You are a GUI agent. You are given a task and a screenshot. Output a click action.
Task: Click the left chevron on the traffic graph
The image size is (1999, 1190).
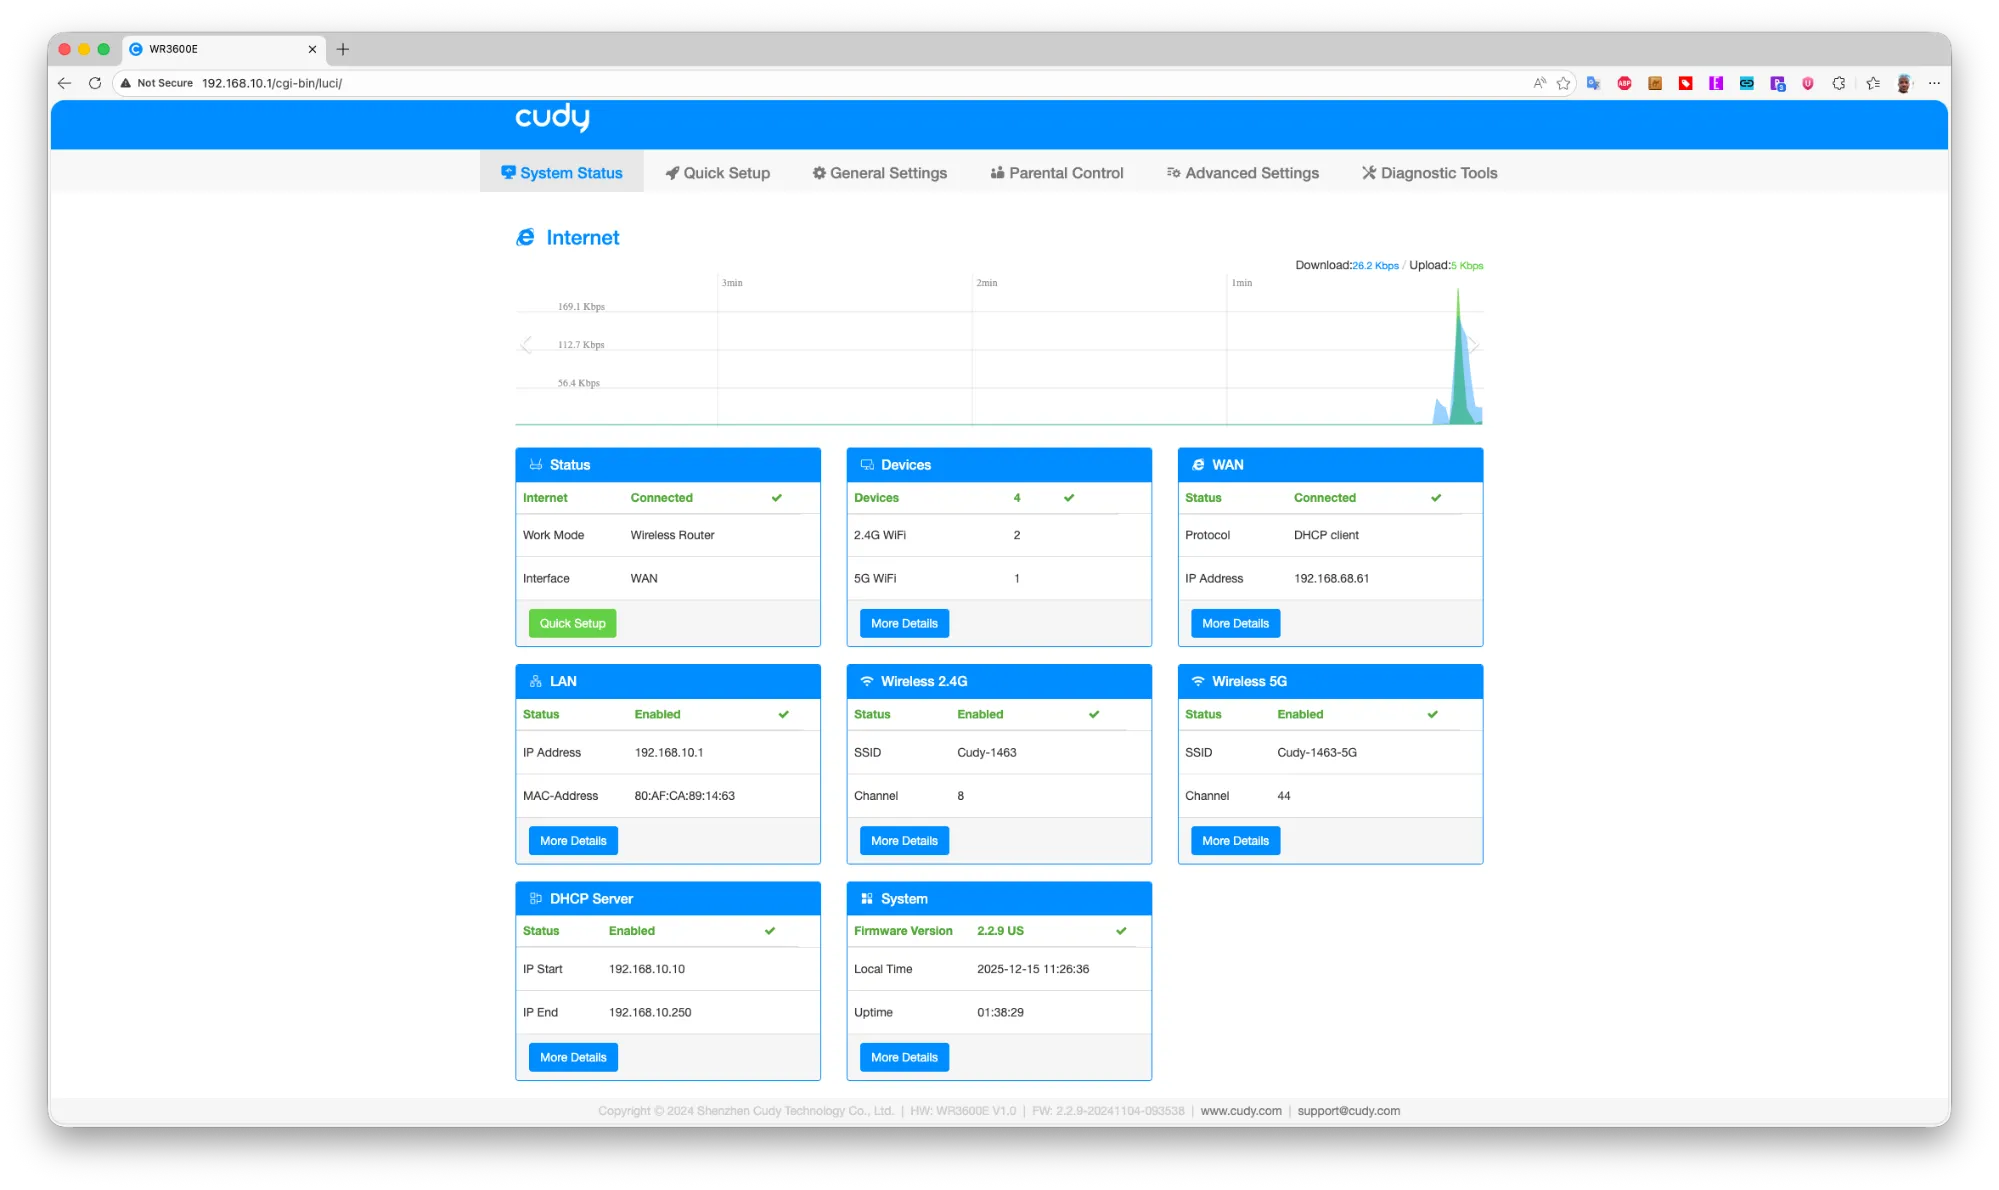click(x=526, y=345)
